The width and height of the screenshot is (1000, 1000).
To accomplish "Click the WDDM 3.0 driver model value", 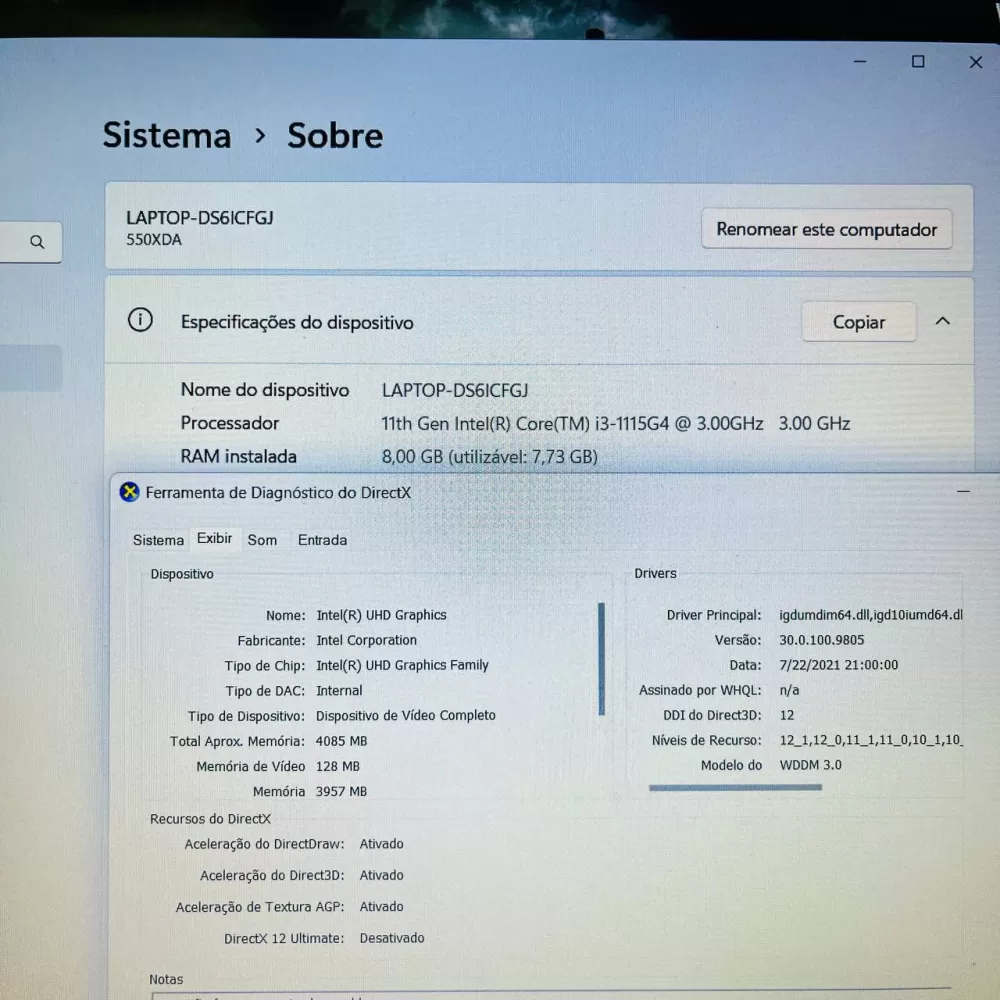I will 811,765.
